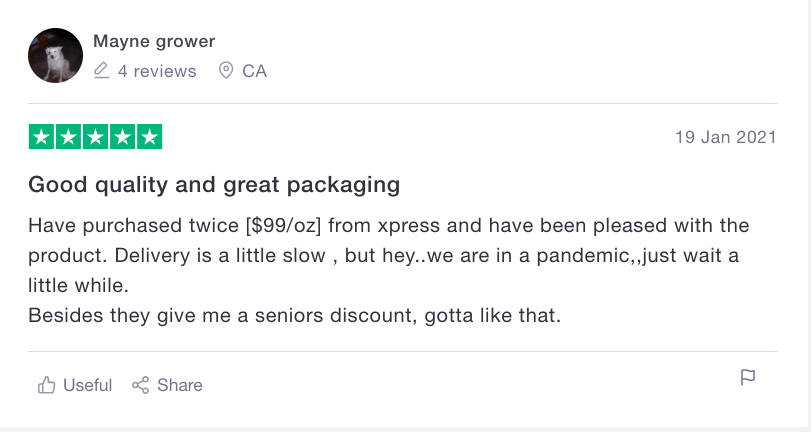This screenshot has width=811, height=432.
Task: Click the share network icon
Action: (141, 385)
